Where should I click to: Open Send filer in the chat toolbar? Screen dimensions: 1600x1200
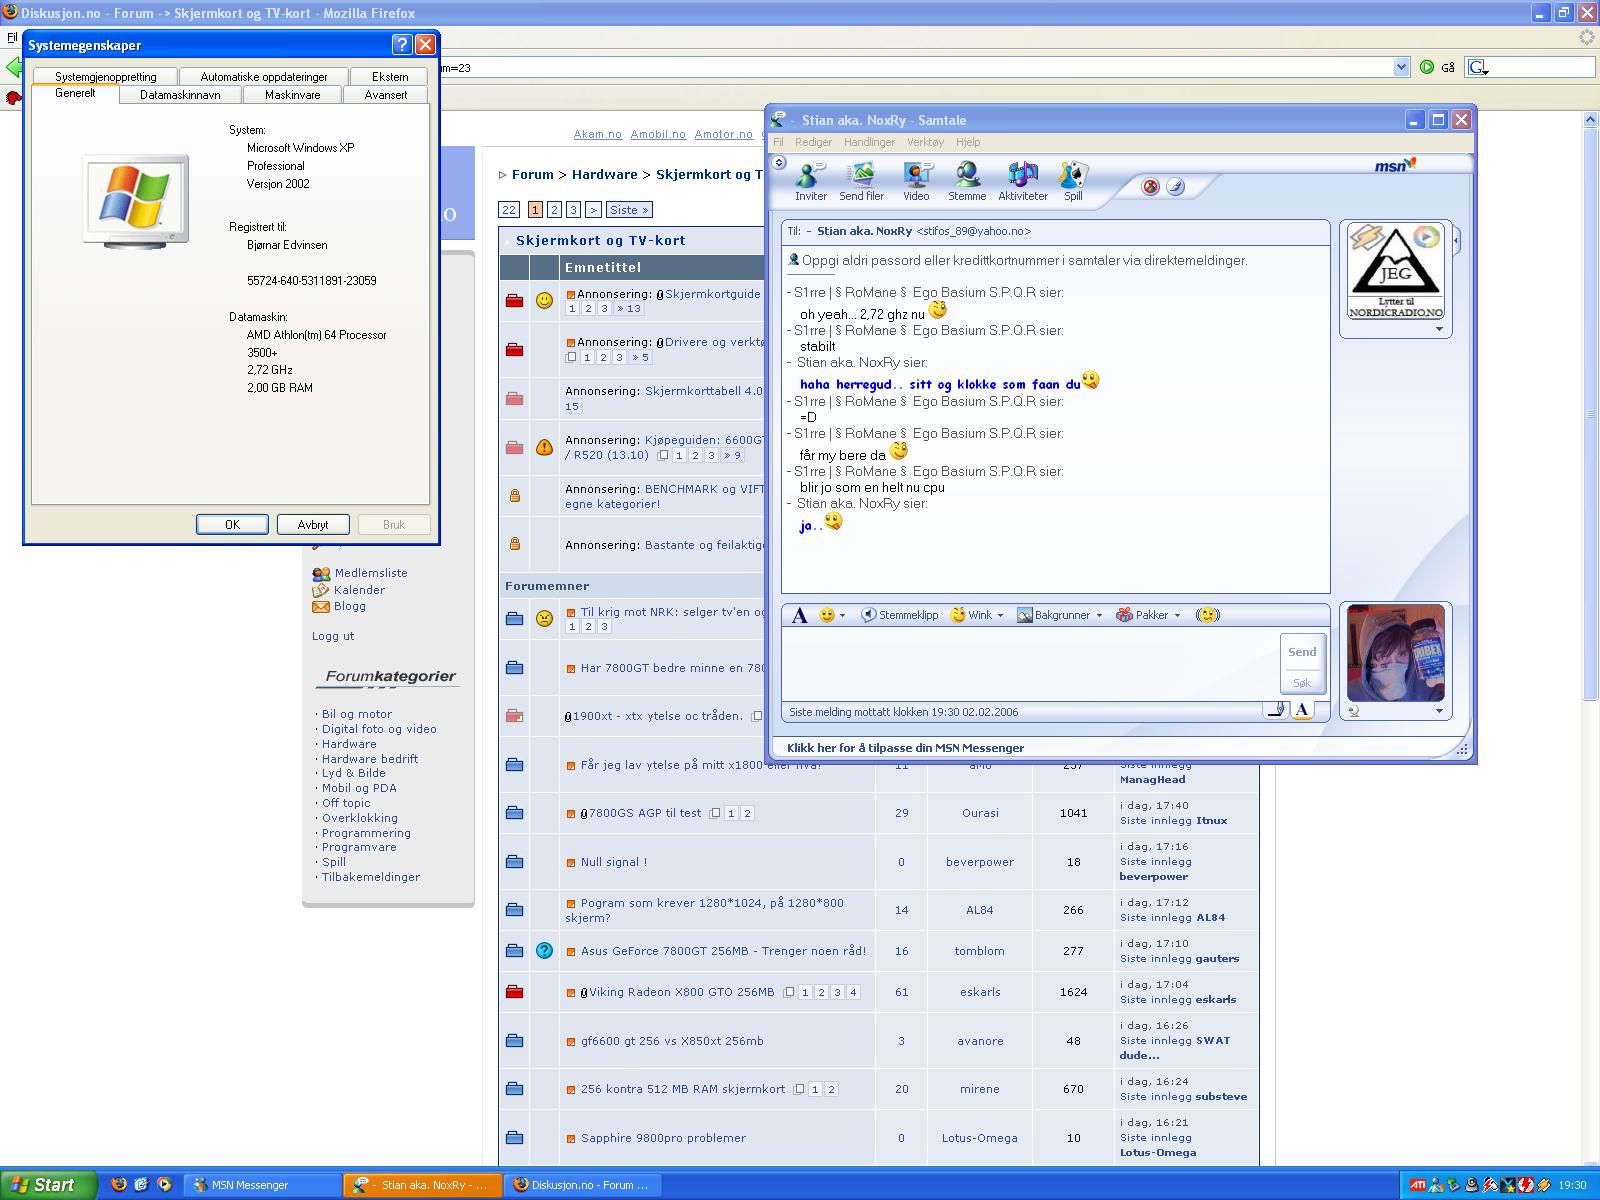point(861,181)
